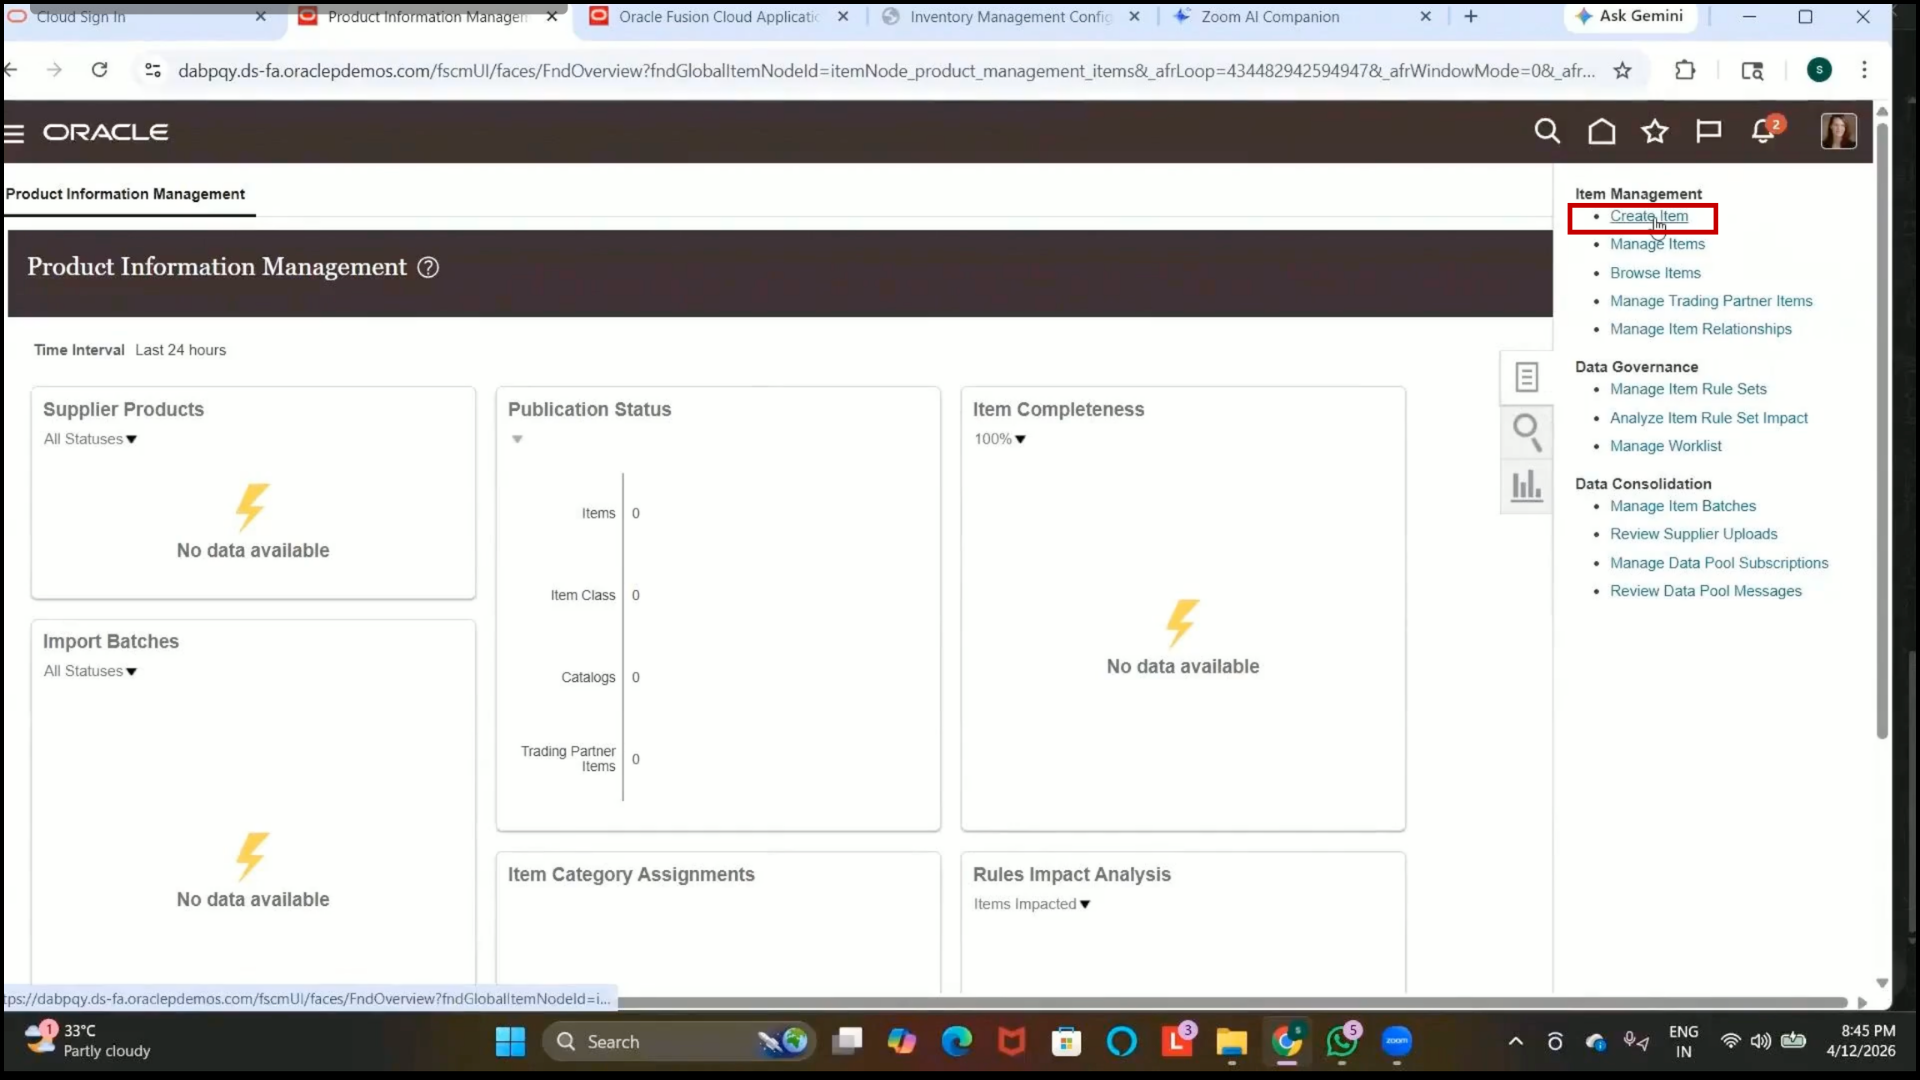Open the clock showing 8:45 PM

pyautogui.click(x=1861, y=1041)
